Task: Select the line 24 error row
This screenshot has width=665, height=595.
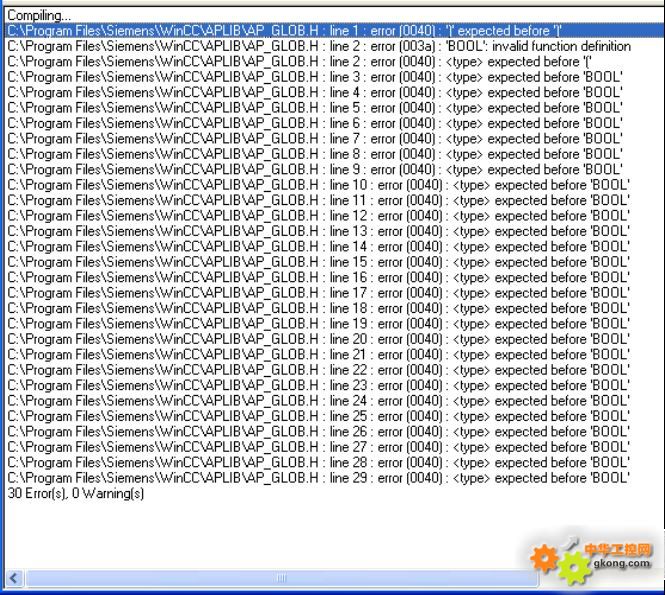Action: (x=319, y=400)
